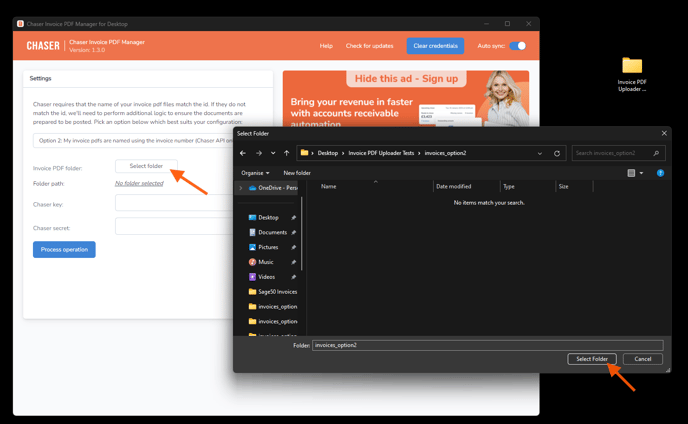Open Invoice PDF Uploader desktop folder icon

click(632, 74)
